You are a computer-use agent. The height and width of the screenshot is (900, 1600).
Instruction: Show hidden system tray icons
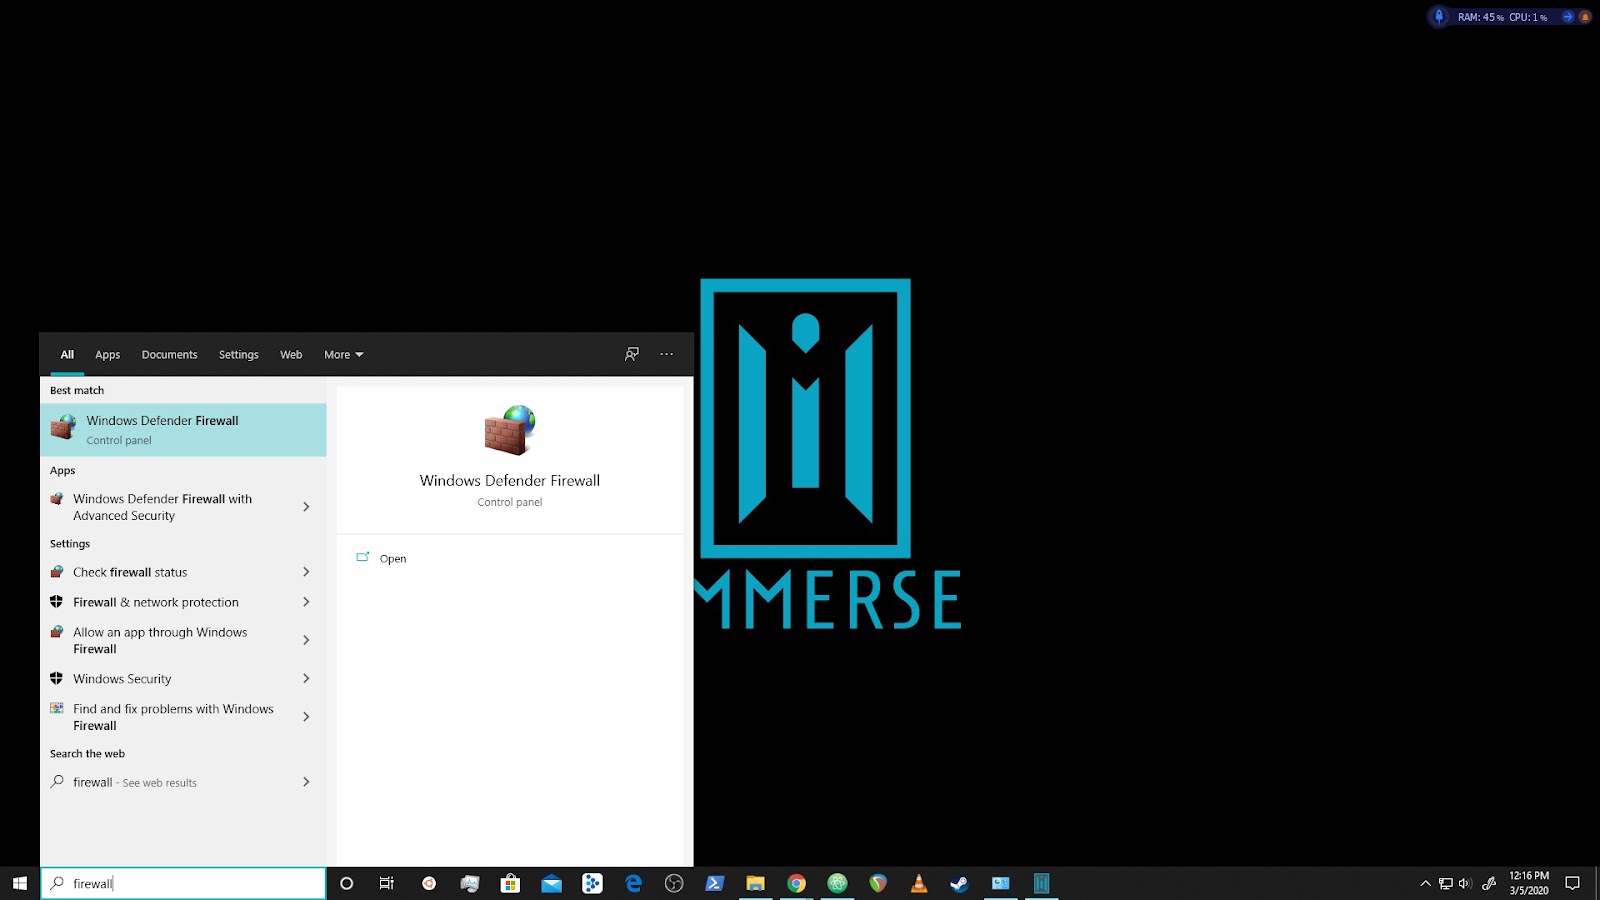(x=1426, y=883)
